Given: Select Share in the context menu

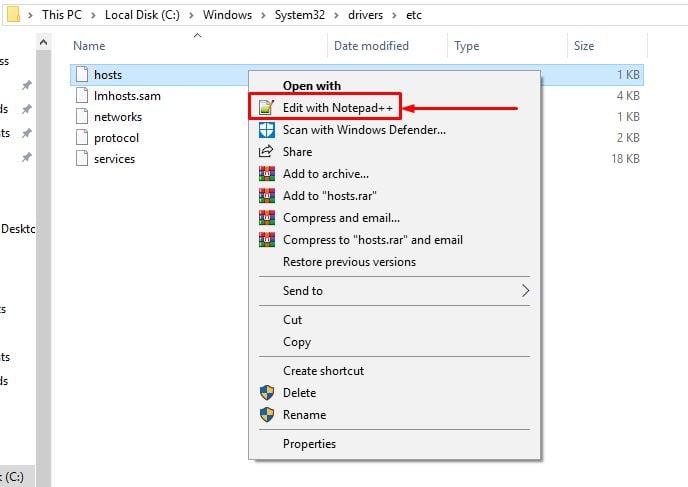Looking at the screenshot, I should click(394, 152).
